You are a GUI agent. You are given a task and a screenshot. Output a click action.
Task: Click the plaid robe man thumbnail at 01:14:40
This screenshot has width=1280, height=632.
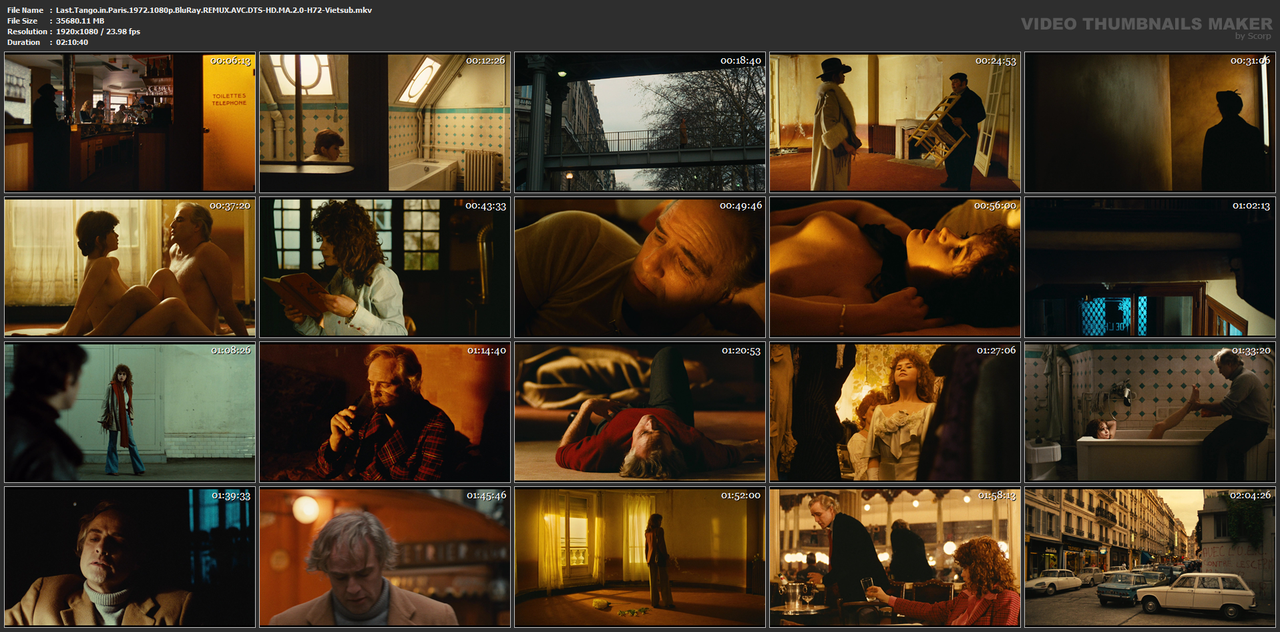tap(385, 412)
